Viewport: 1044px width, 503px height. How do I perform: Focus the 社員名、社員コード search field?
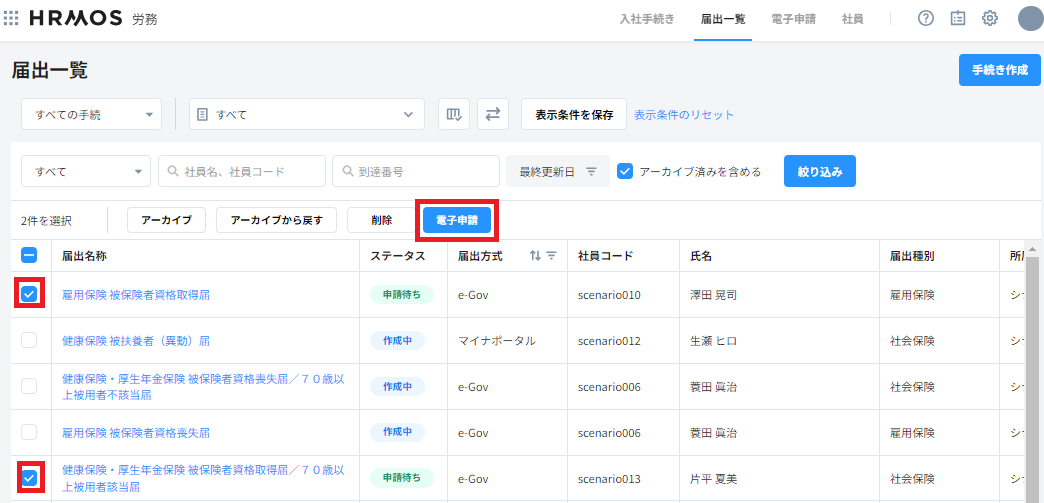click(x=242, y=171)
